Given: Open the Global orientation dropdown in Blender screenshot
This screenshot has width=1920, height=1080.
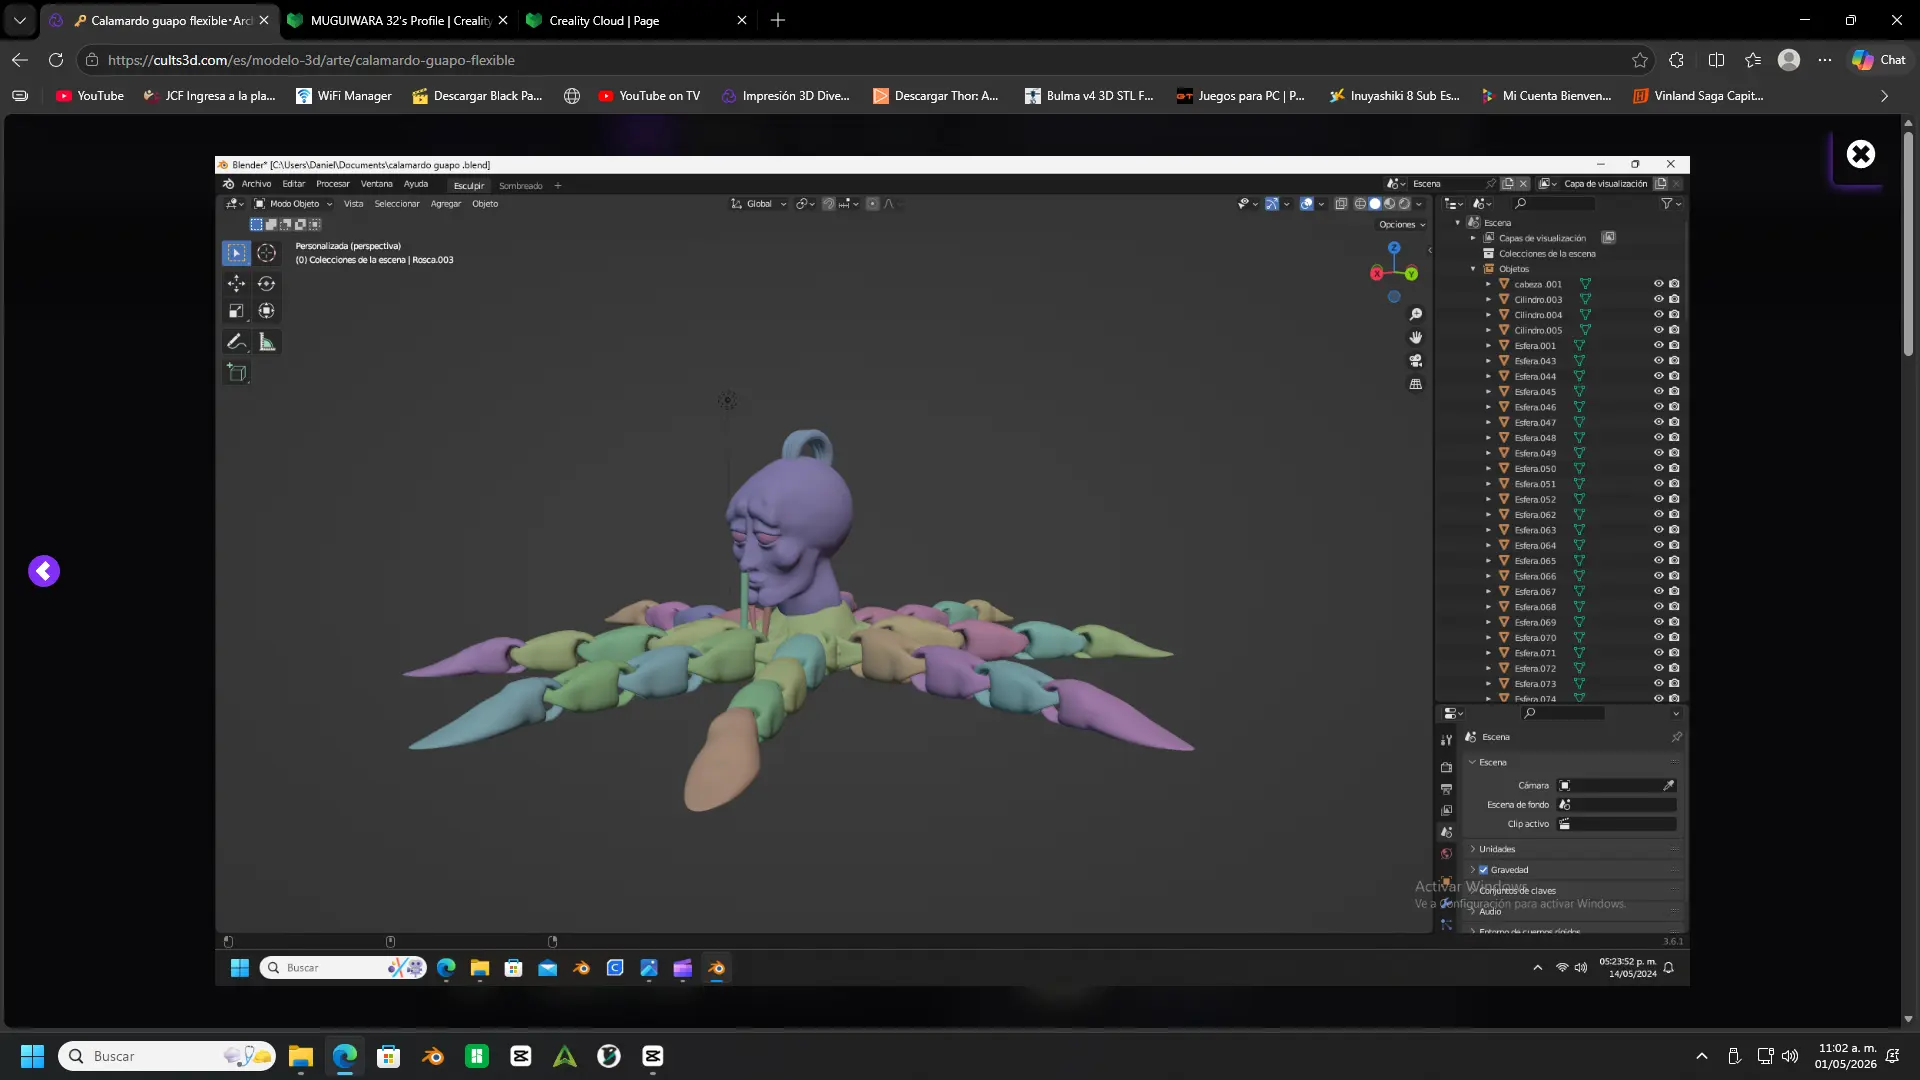Looking at the screenshot, I should (x=759, y=204).
